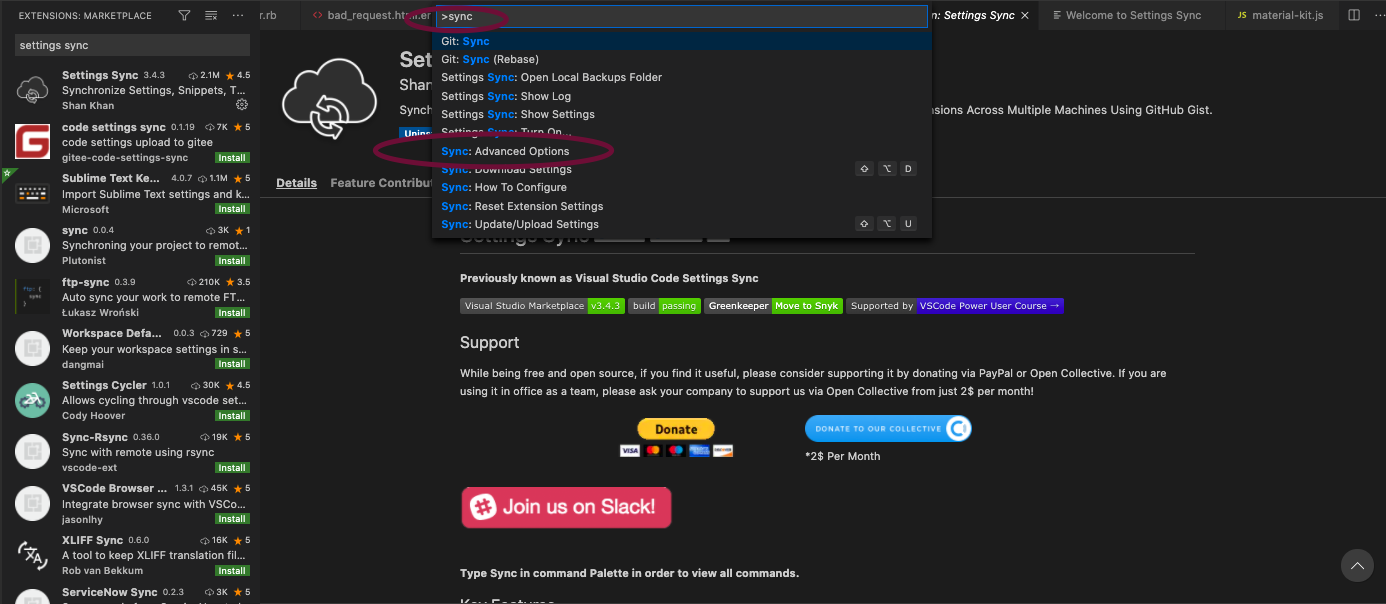Click the Slack logo in Join button
Viewport: 1386px width, 604px height.
click(x=484, y=507)
